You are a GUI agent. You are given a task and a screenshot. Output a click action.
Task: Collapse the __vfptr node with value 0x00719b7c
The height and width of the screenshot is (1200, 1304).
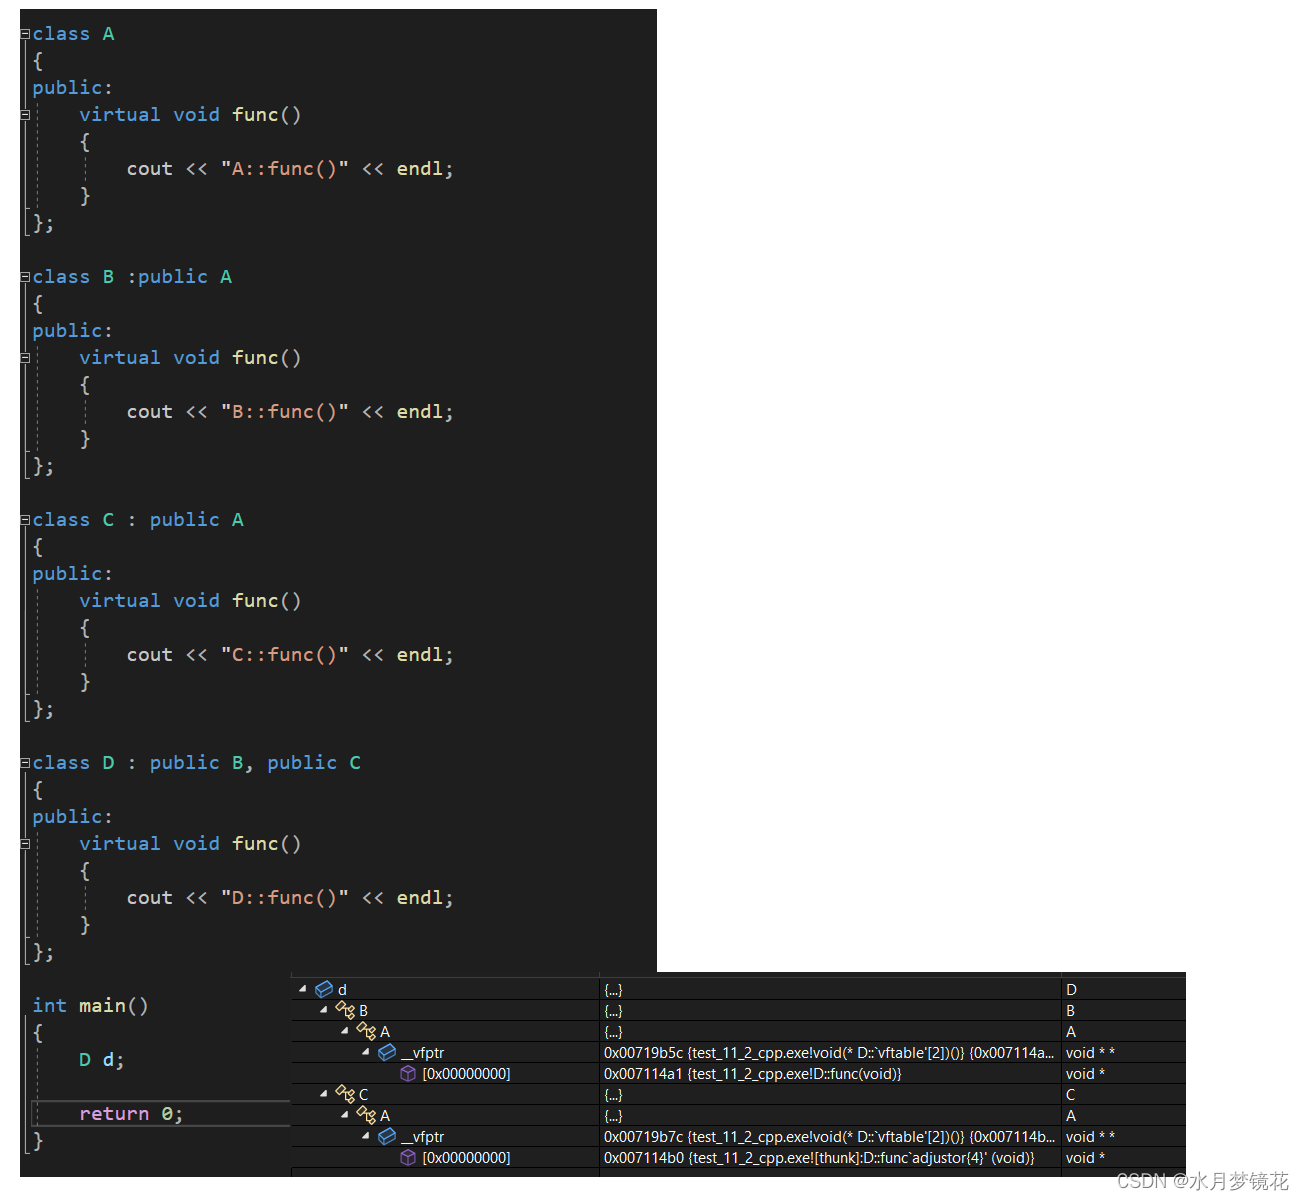[x=365, y=1136]
